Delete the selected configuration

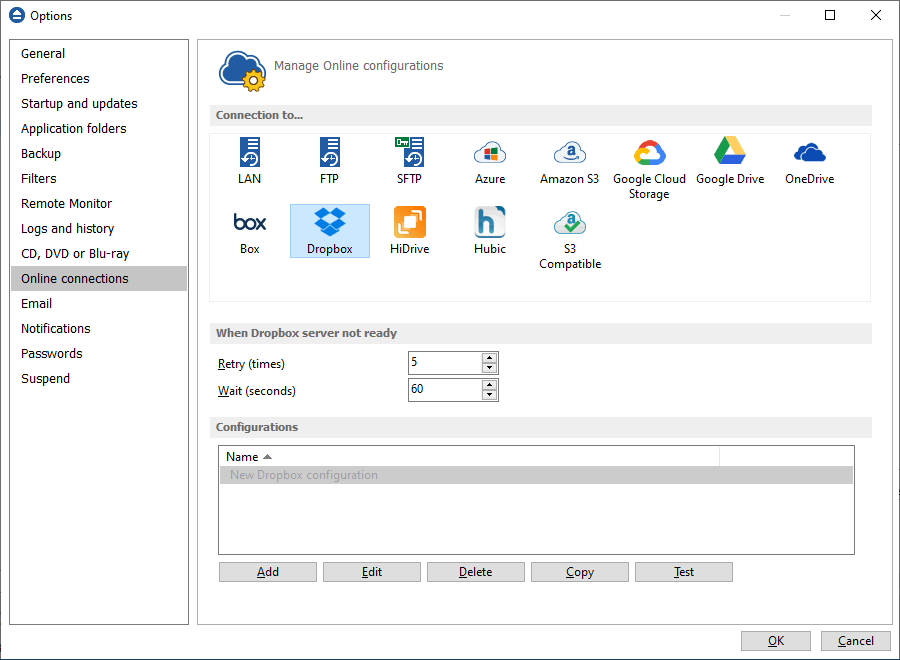click(476, 572)
